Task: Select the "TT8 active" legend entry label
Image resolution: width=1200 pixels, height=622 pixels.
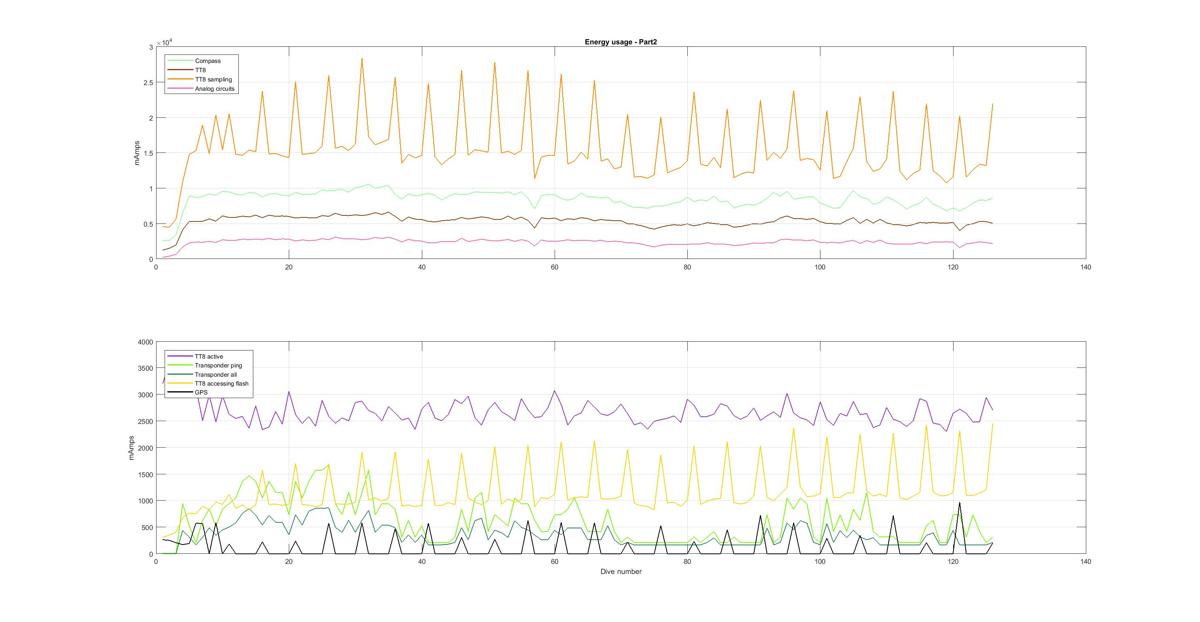Action: (209, 356)
